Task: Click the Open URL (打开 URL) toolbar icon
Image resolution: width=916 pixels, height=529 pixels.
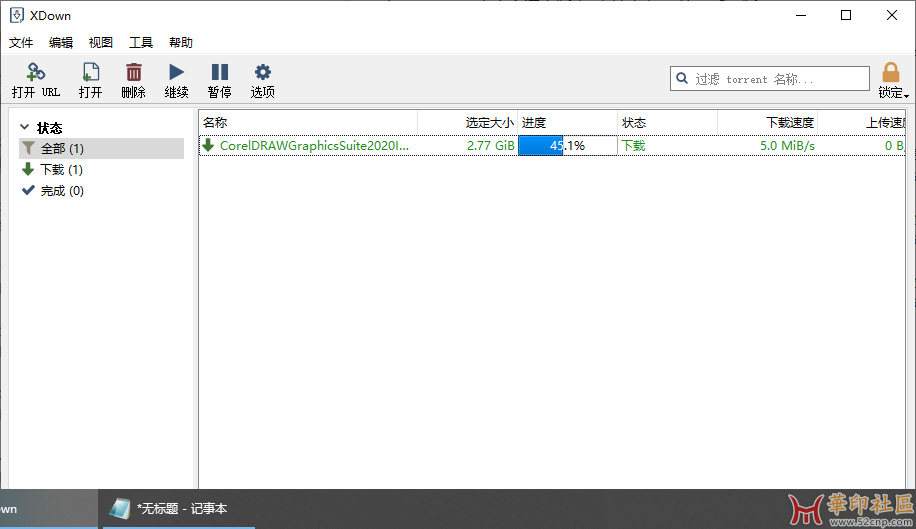Action: (x=36, y=72)
